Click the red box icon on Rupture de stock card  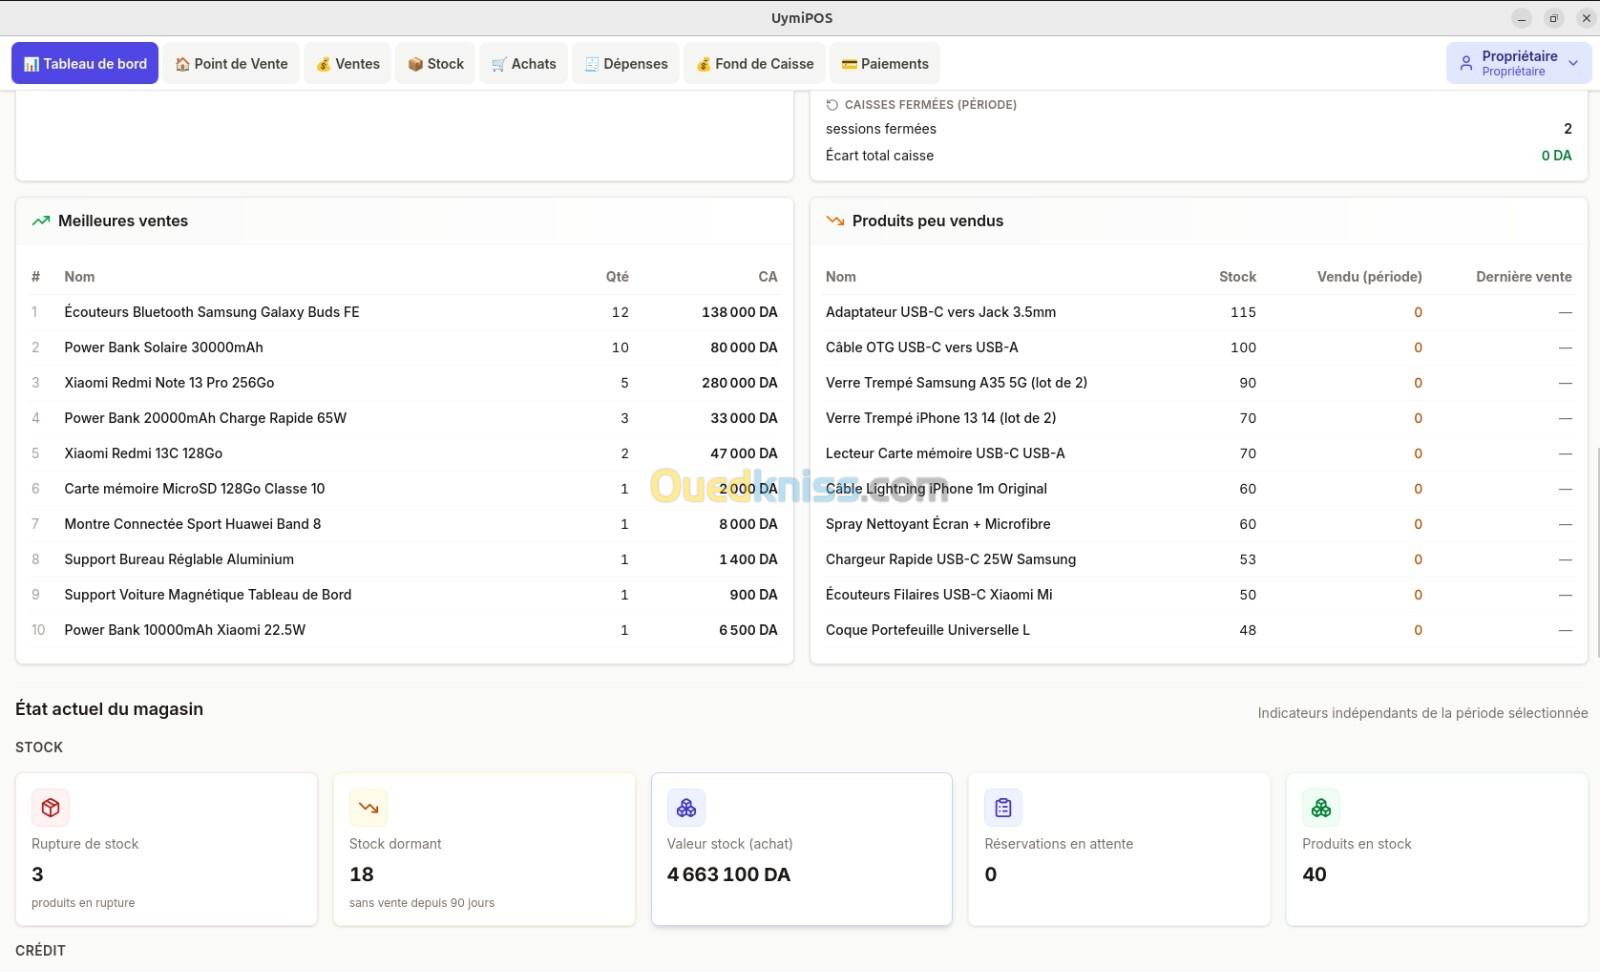[x=50, y=808]
